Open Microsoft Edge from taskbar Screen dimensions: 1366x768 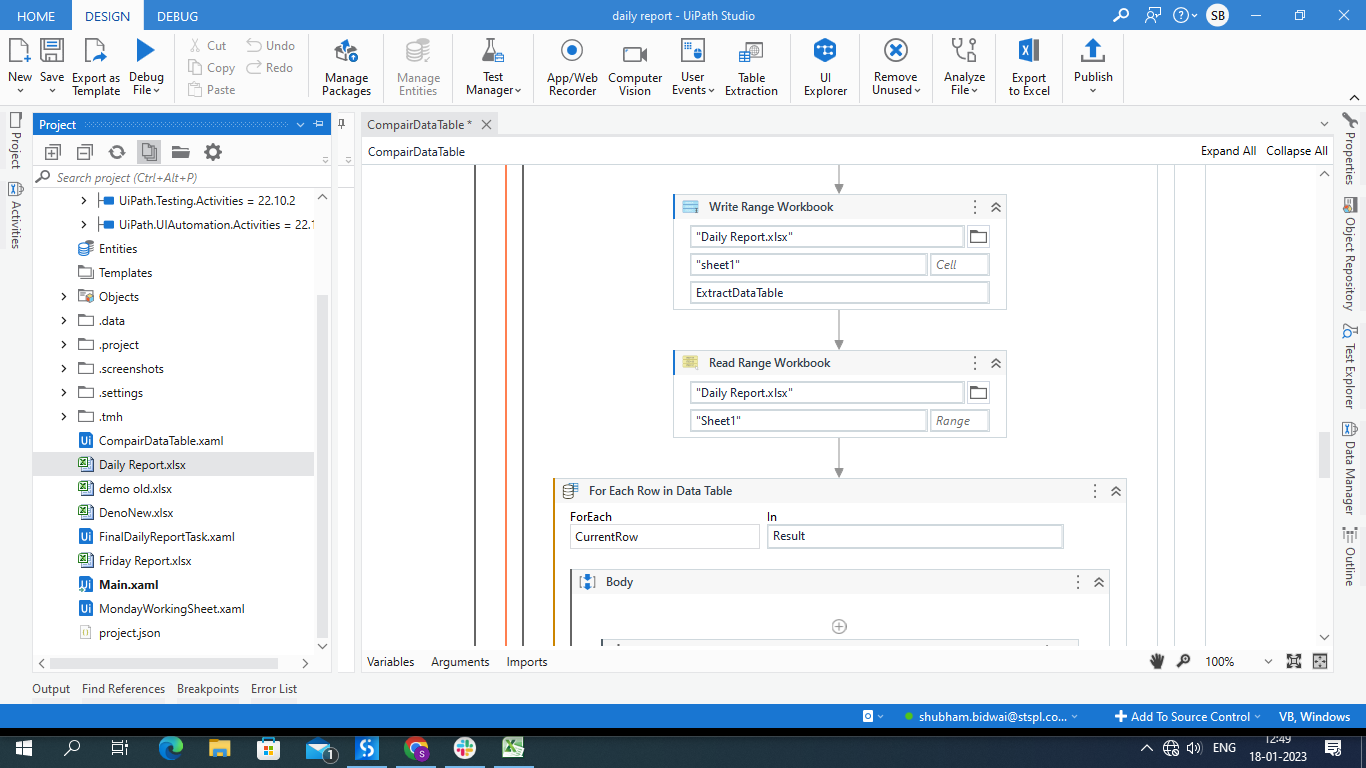click(x=171, y=747)
